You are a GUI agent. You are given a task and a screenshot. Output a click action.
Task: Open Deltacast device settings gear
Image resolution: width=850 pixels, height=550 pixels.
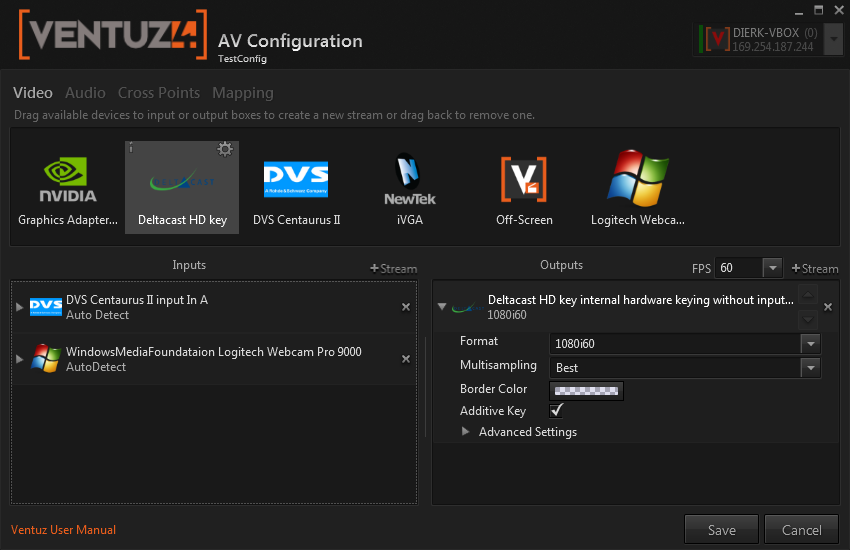tap(225, 149)
